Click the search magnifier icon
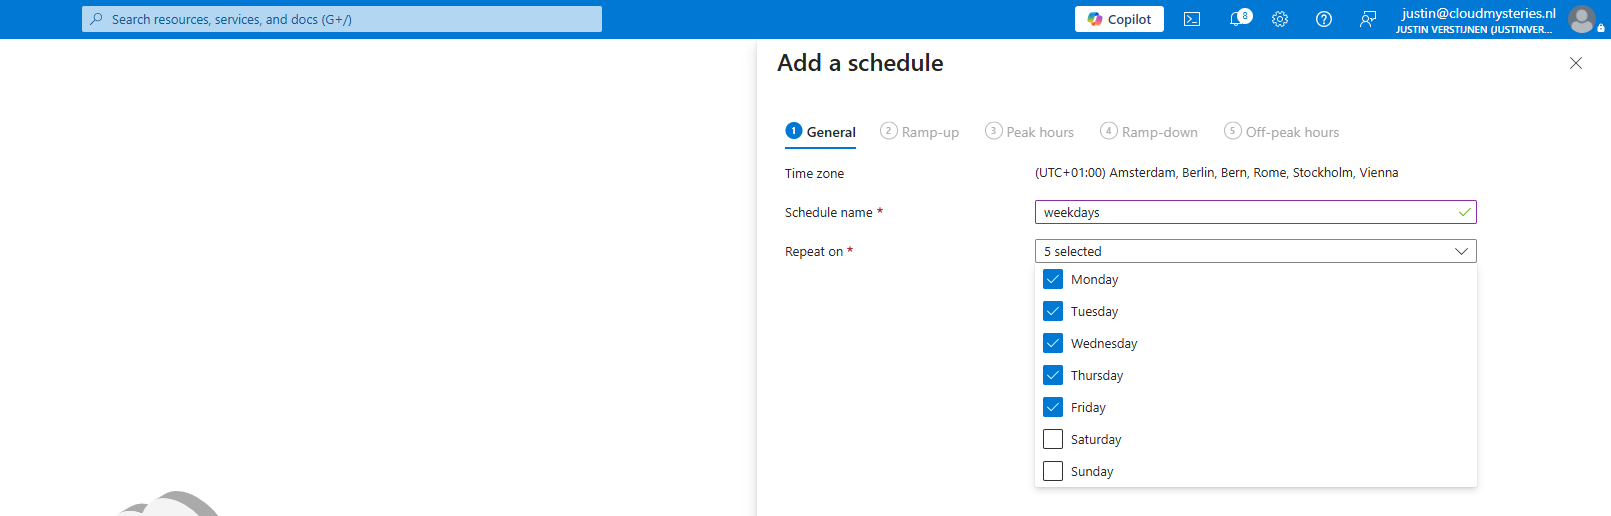Screen dimensions: 1611x516 tap(96, 19)
